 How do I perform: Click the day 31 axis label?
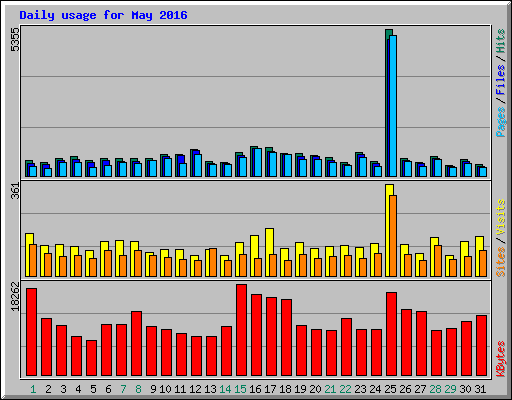[x=480, y=389]
